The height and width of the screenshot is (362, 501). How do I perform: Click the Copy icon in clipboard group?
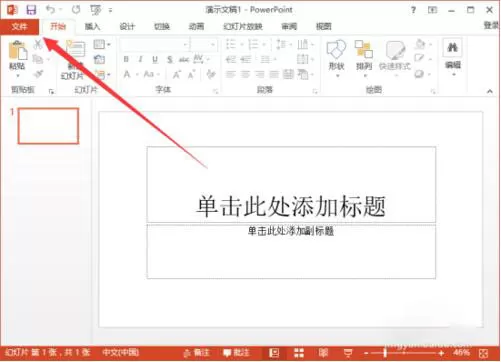click(38, 59)
